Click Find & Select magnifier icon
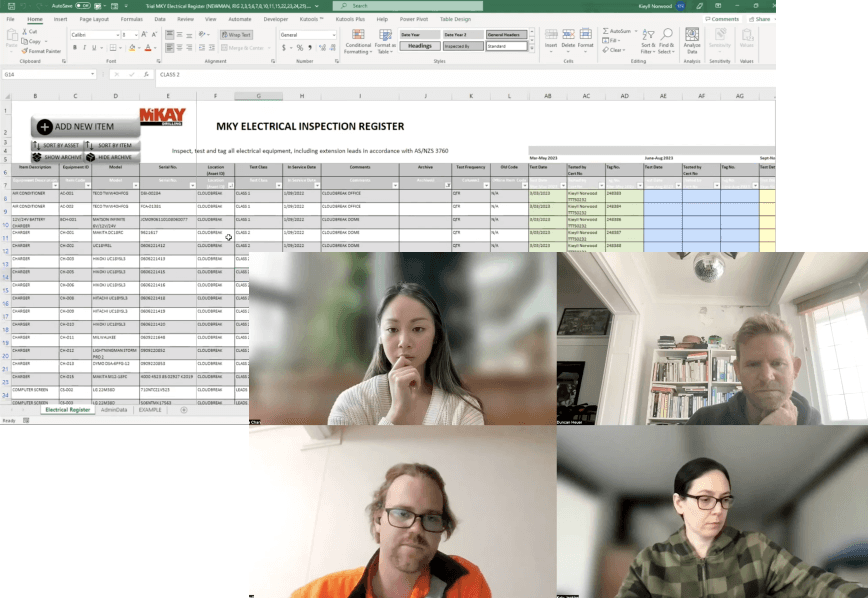 click(x=666, y=35)
